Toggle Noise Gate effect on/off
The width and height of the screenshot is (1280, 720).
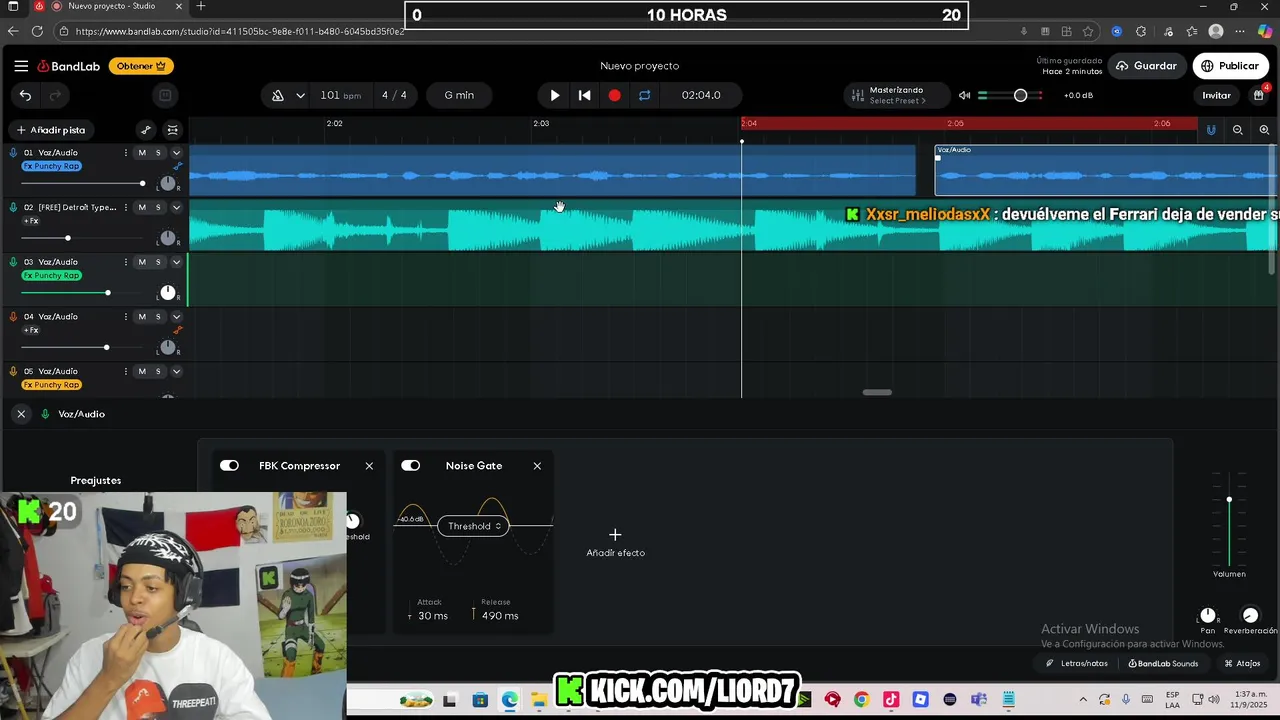coord(410,466)
